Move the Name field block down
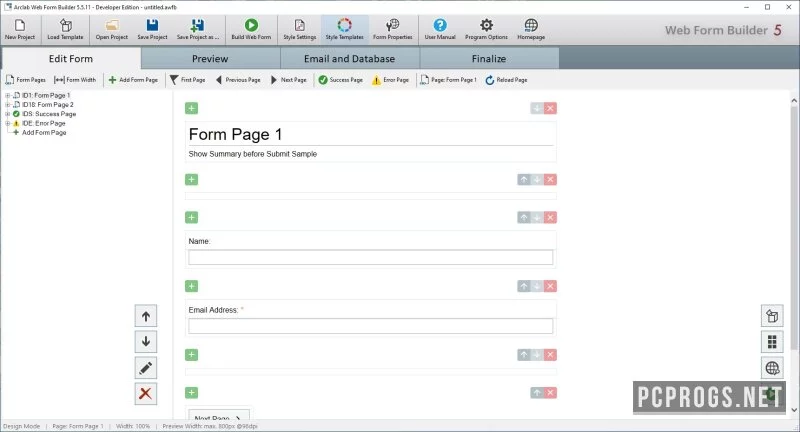 [537, 217]
